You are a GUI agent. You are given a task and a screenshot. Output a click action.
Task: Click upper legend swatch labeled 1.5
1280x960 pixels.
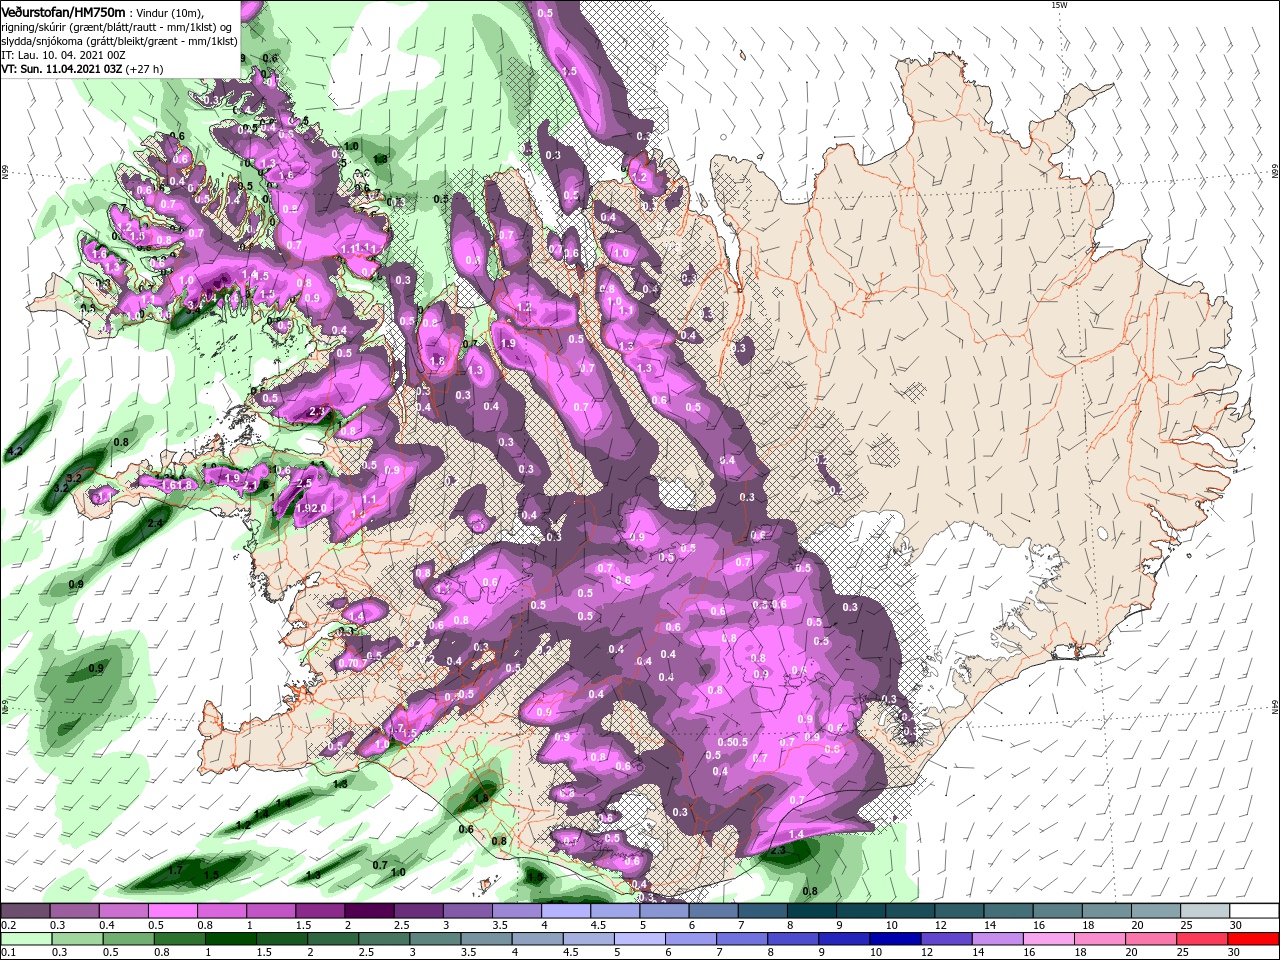(x=320, y=911)
